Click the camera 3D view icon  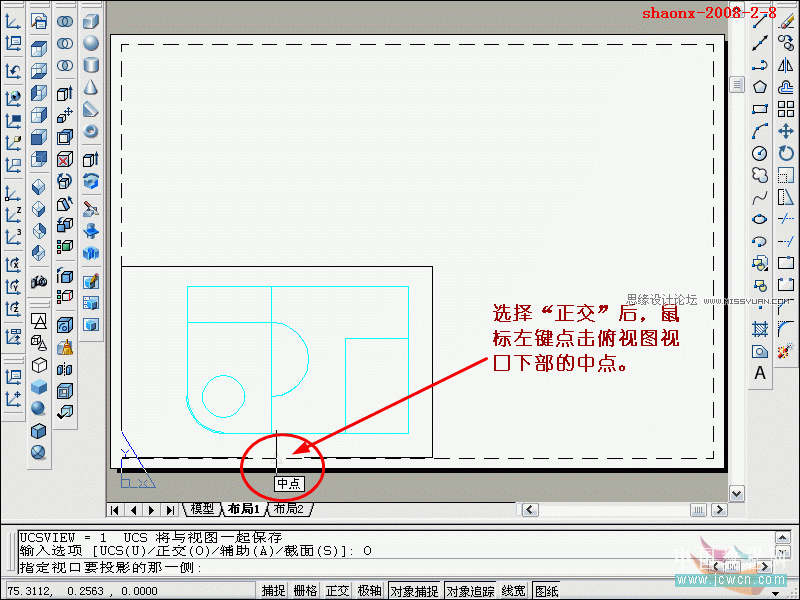pos(40,282)
